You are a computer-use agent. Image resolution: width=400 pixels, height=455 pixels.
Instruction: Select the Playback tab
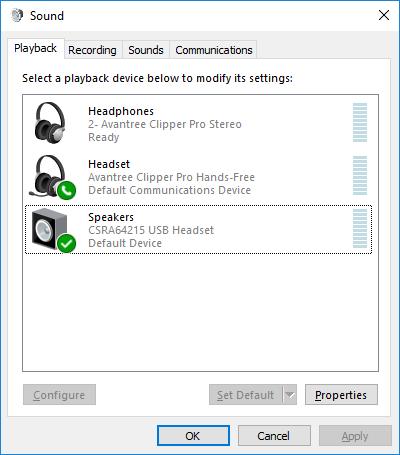point(36,49)
